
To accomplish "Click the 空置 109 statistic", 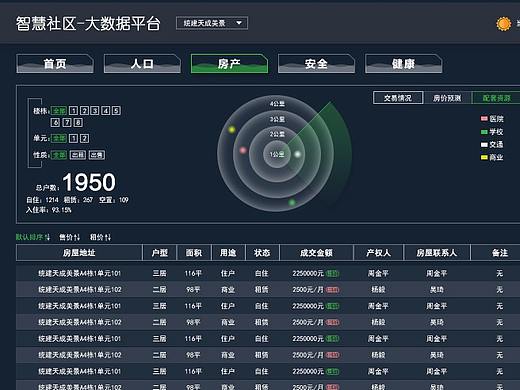I will coord(114,200).
